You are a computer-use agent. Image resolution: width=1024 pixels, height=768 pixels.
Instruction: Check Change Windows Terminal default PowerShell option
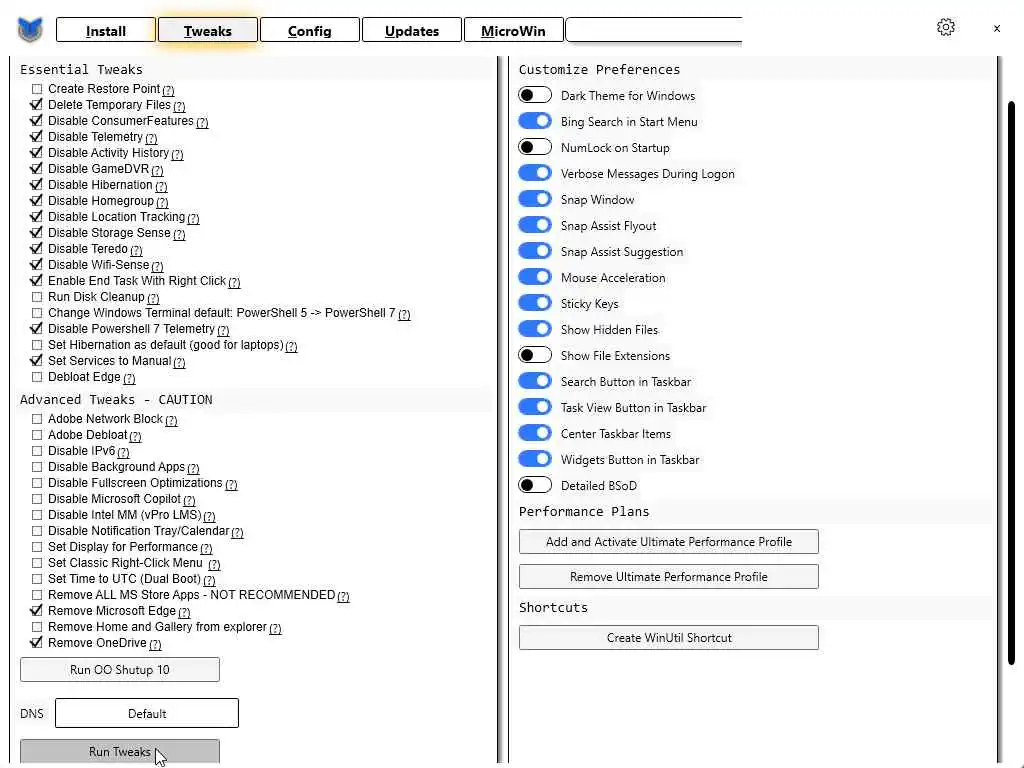[37, 313]
